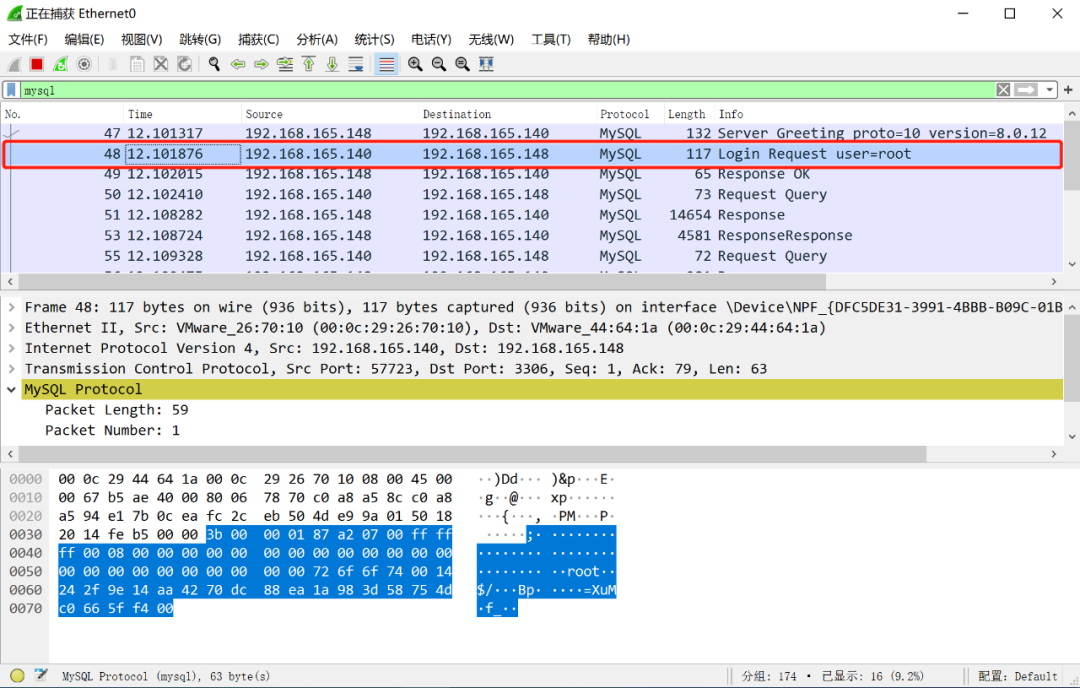Select packet 55 Request Query row

(x=532, y=256)
